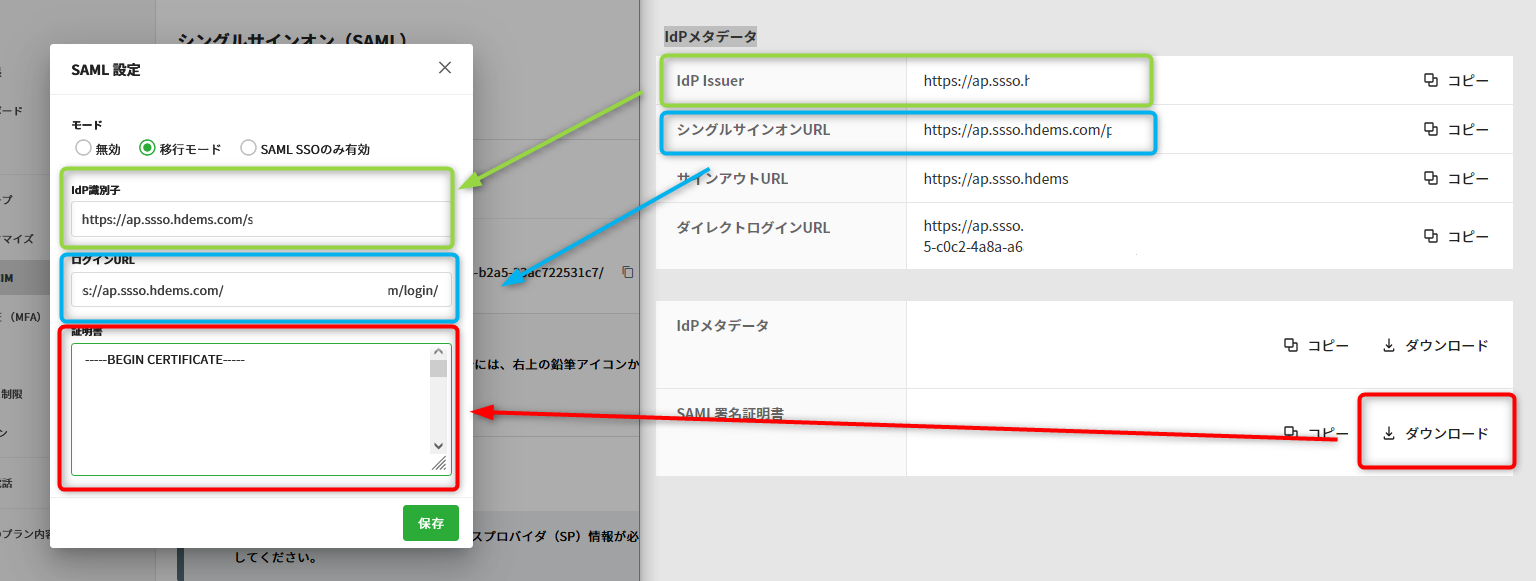Choose SAML SSOのみ有効 mode

point(249,148)
